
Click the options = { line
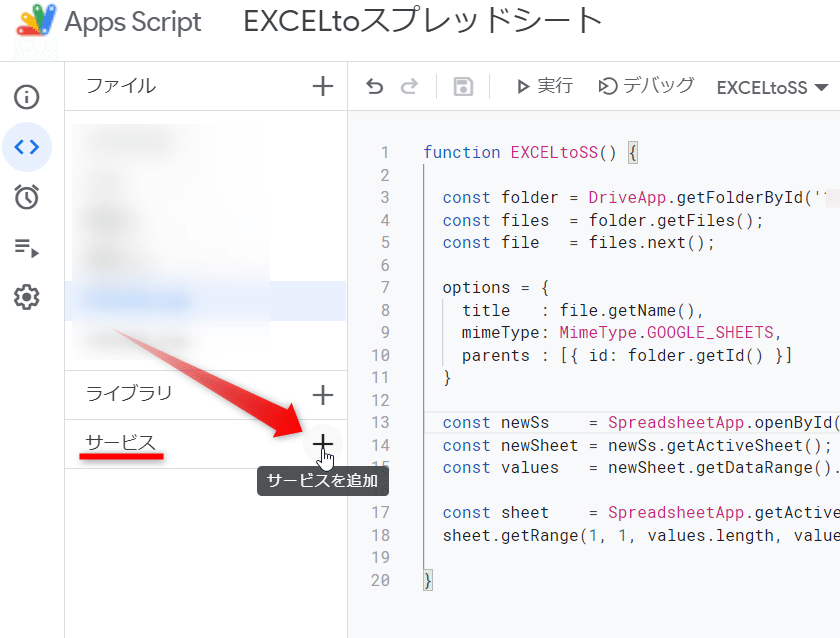tap(496, 288)
